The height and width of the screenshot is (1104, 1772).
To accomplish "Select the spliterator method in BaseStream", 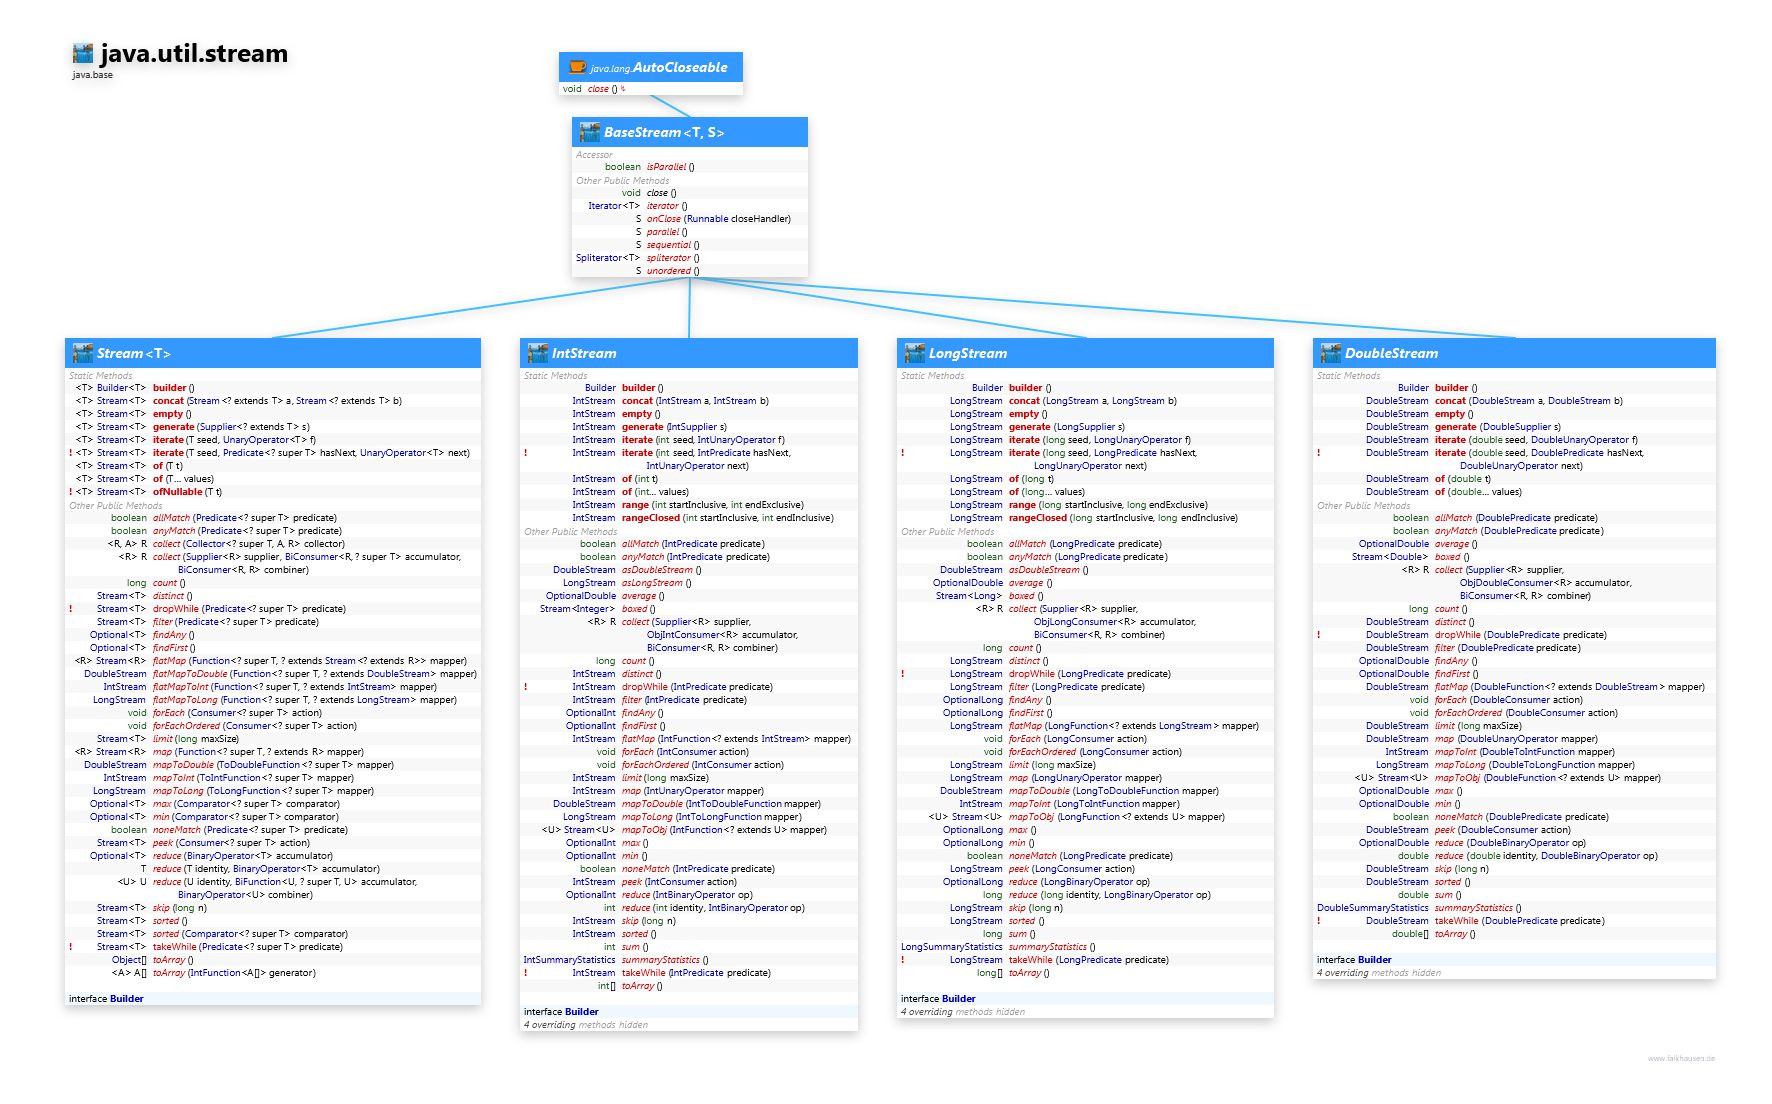I will [x=668, y=258].
